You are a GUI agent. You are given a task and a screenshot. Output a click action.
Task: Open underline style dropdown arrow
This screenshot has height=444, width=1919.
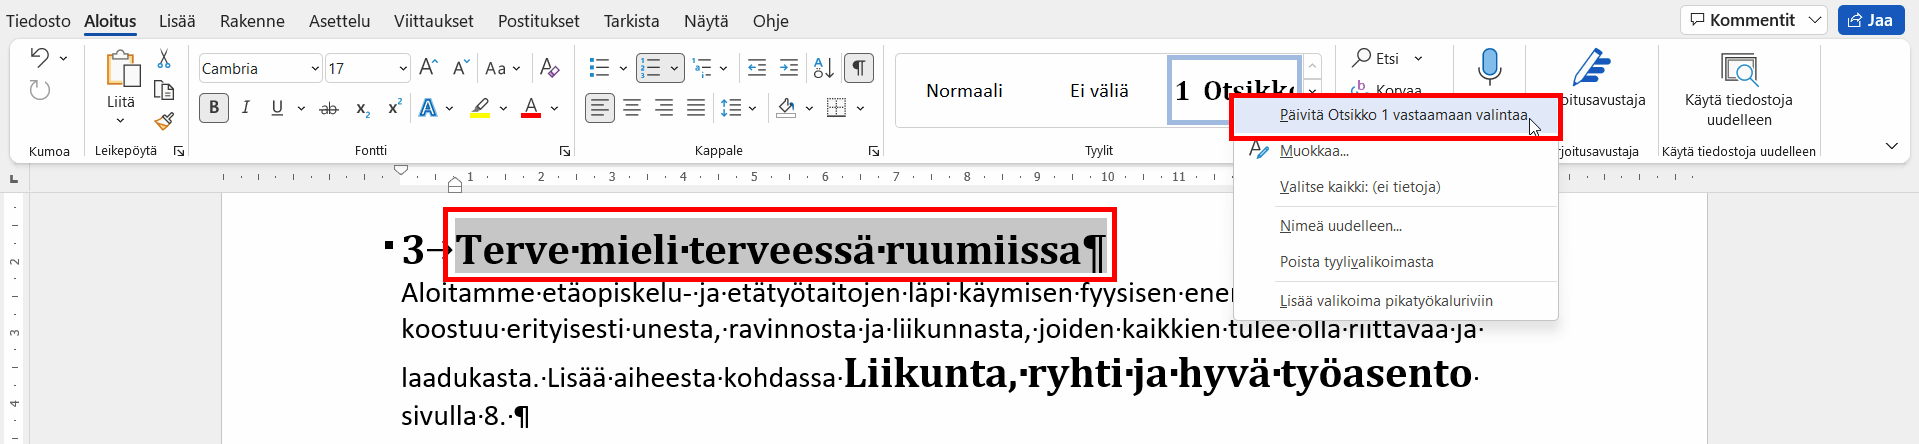click(301, 108)
